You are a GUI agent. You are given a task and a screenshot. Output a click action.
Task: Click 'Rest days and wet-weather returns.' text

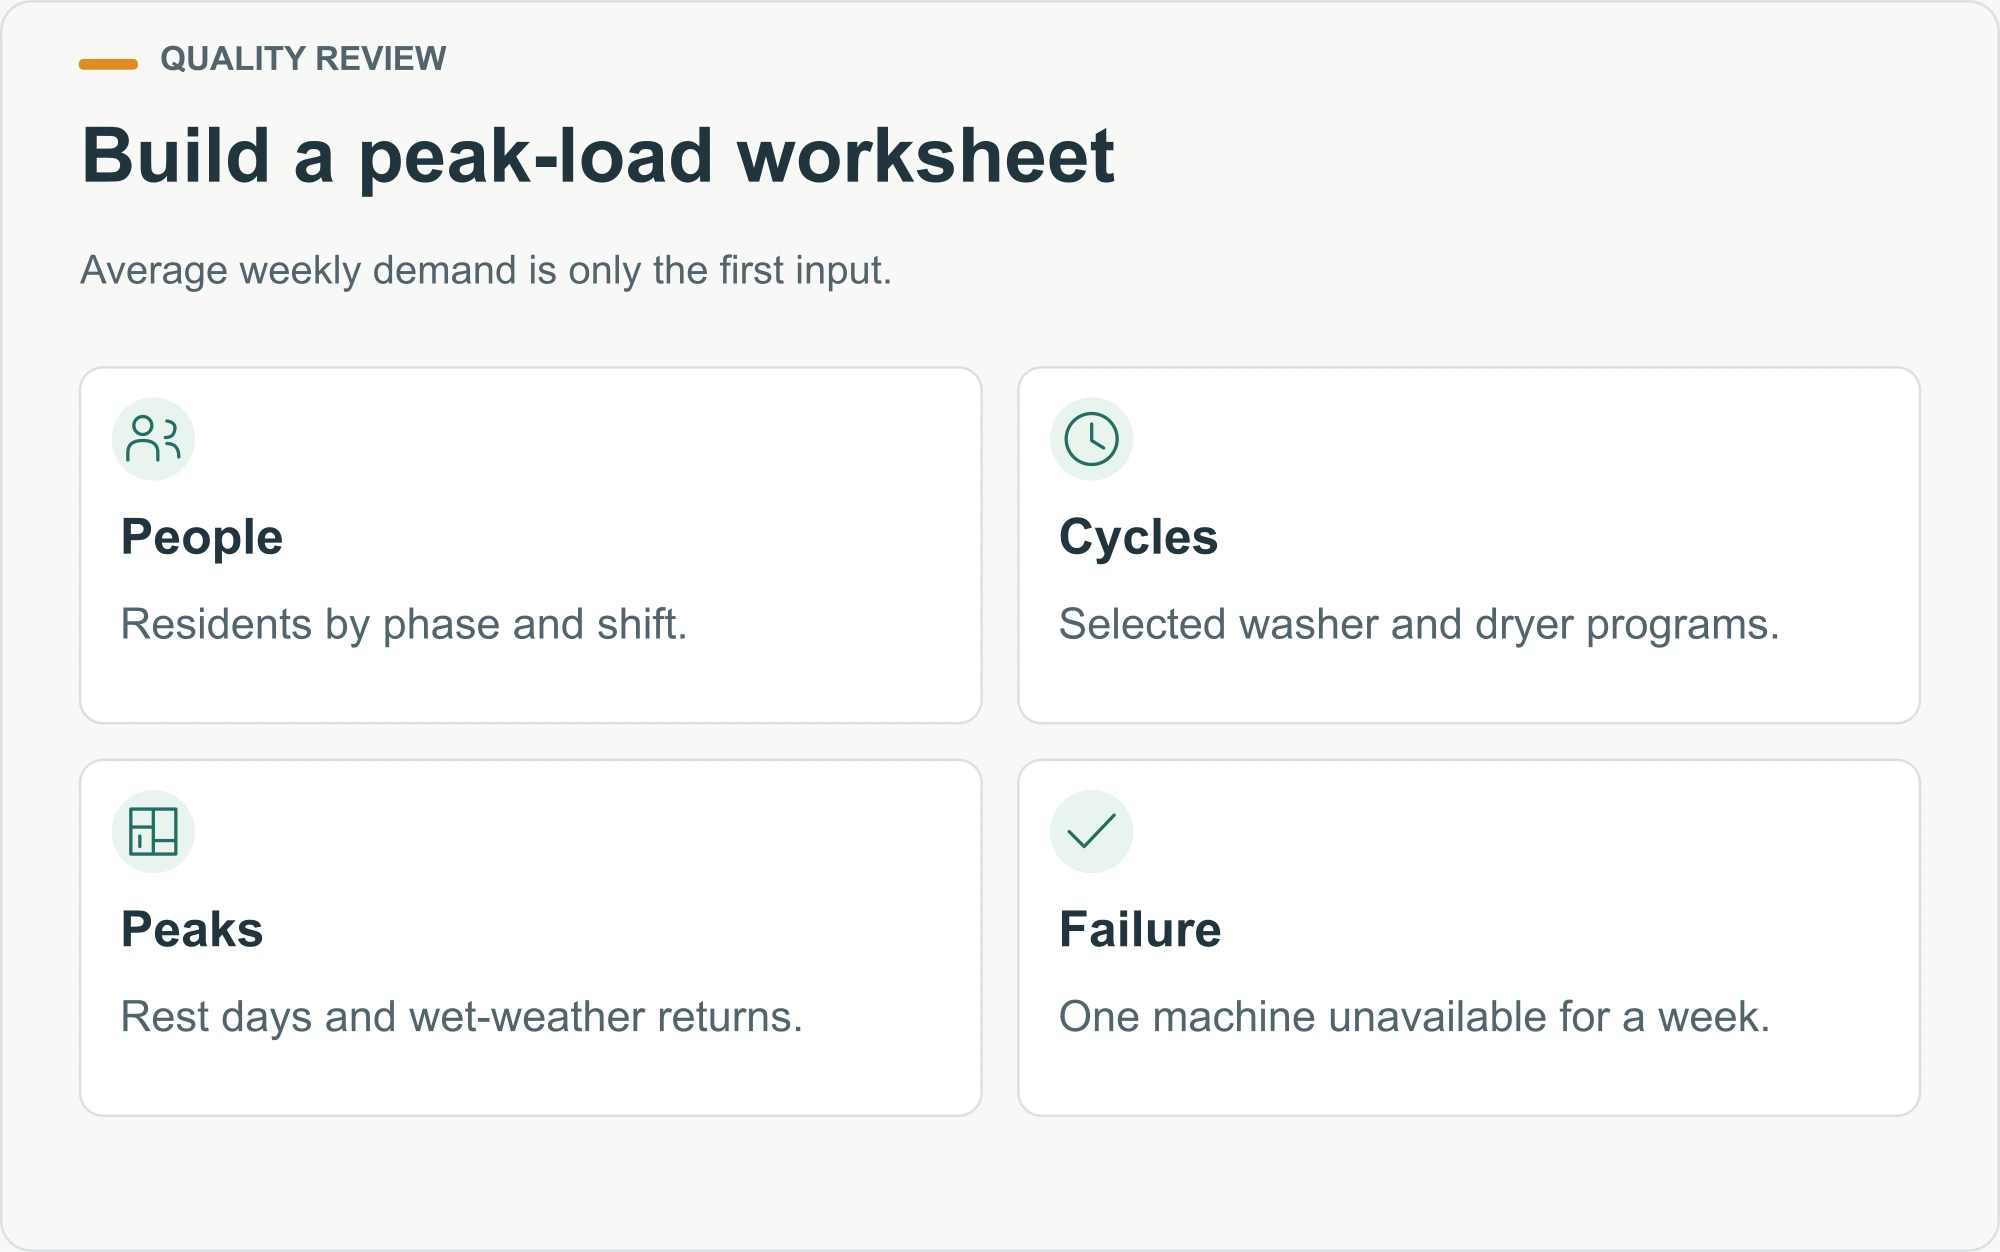tap(462, 1017)
